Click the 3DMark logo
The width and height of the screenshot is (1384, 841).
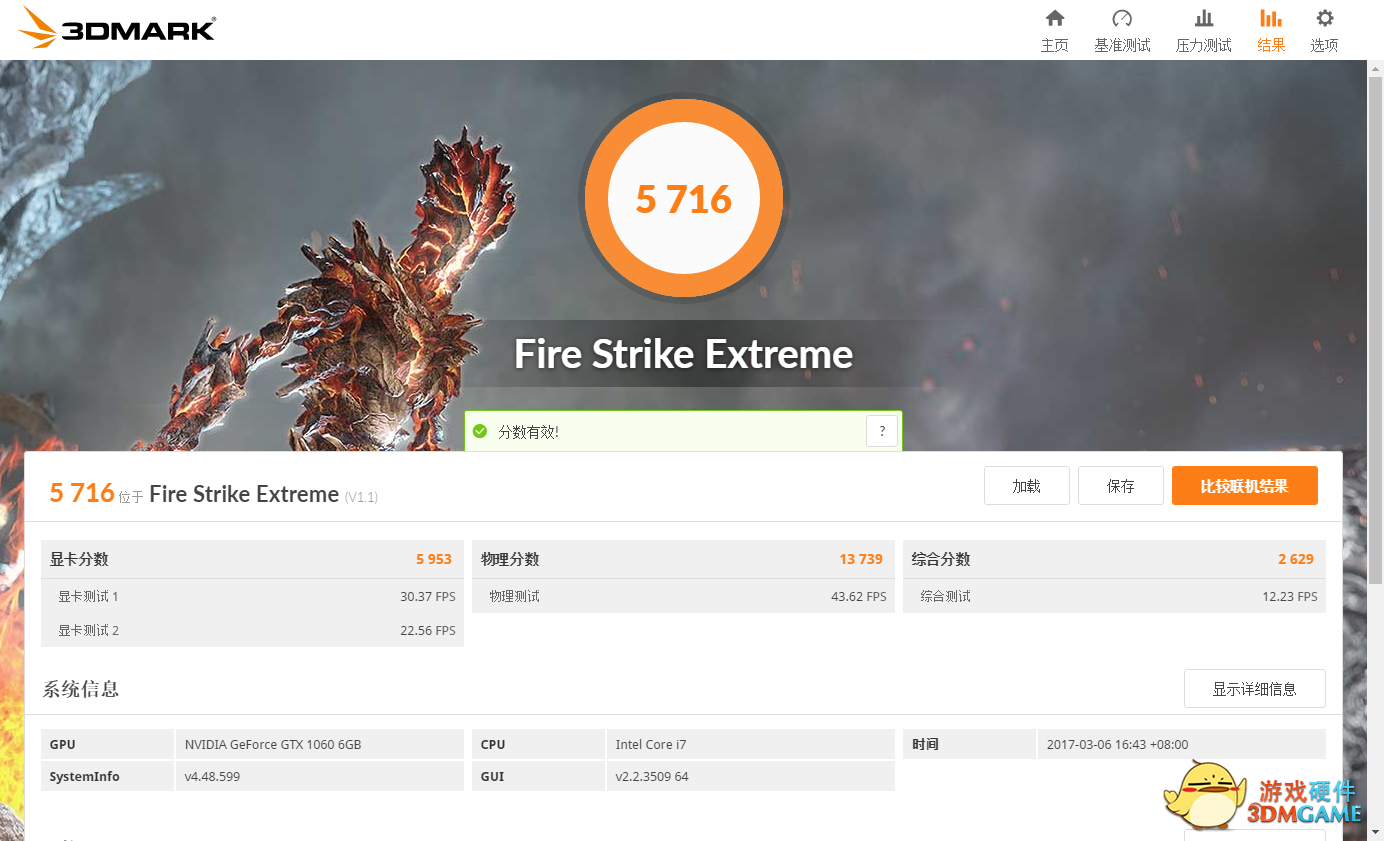(x=117, y=28)
